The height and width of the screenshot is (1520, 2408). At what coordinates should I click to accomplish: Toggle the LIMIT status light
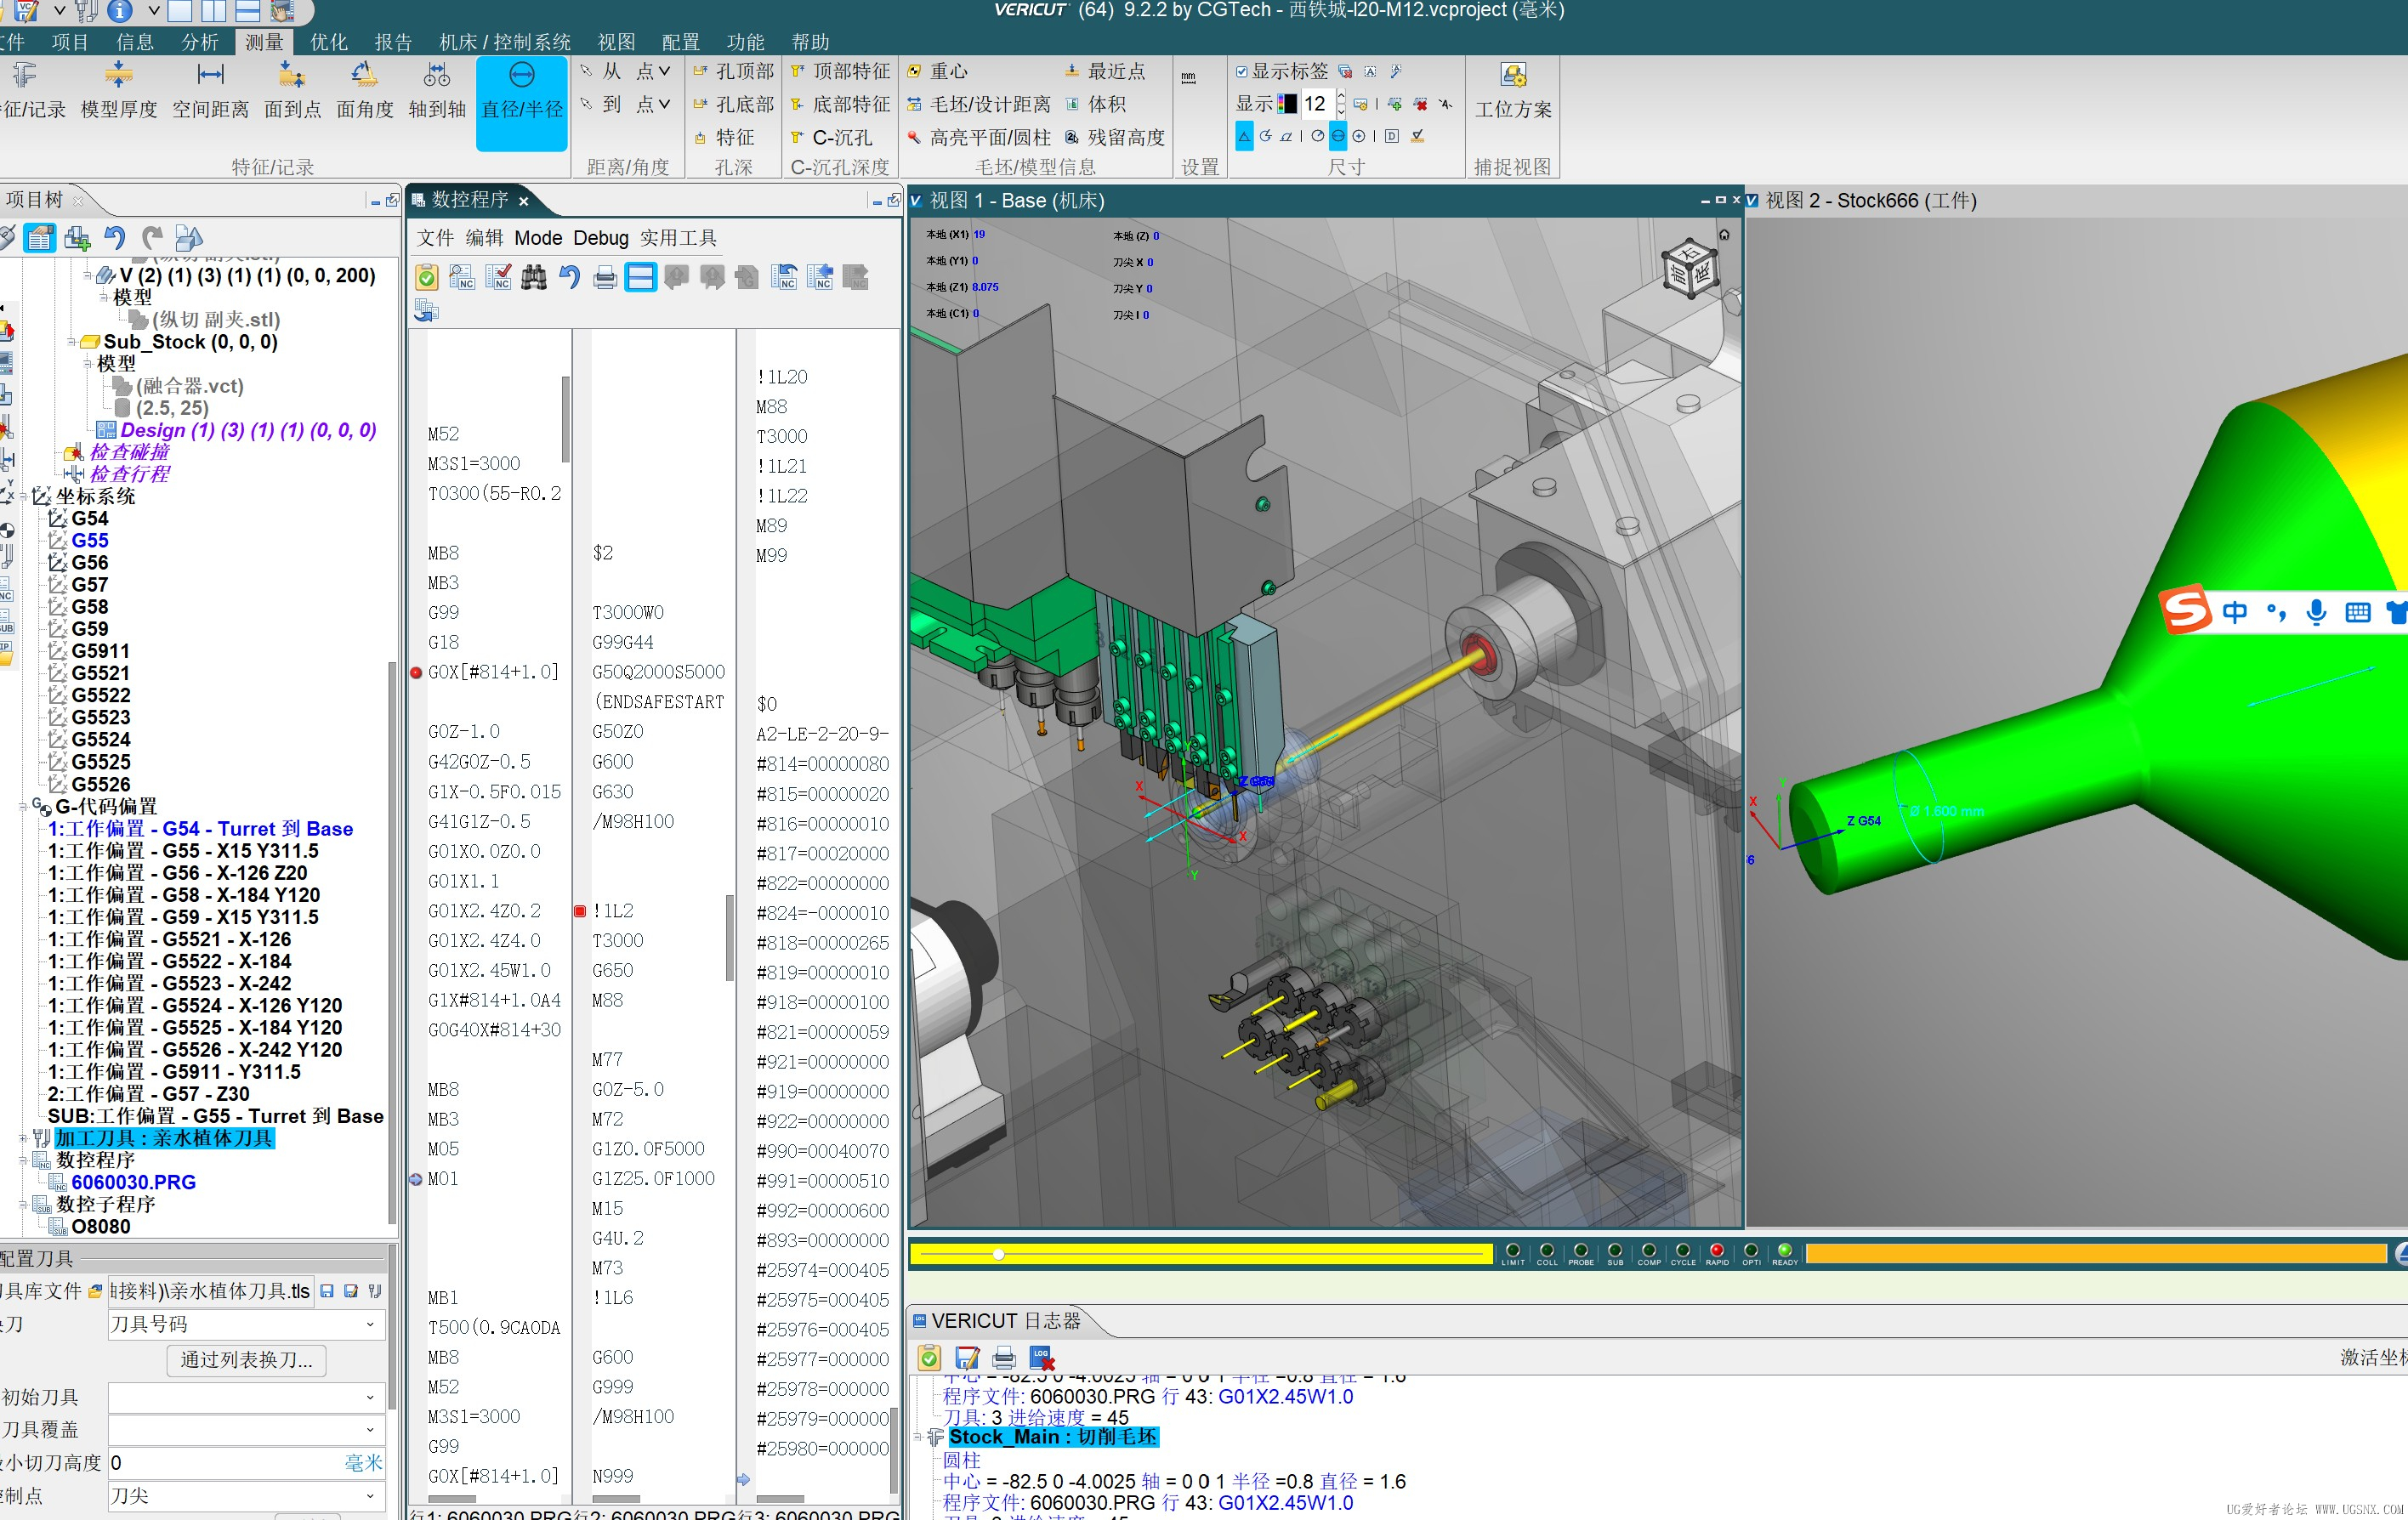pos(1512,1251)
